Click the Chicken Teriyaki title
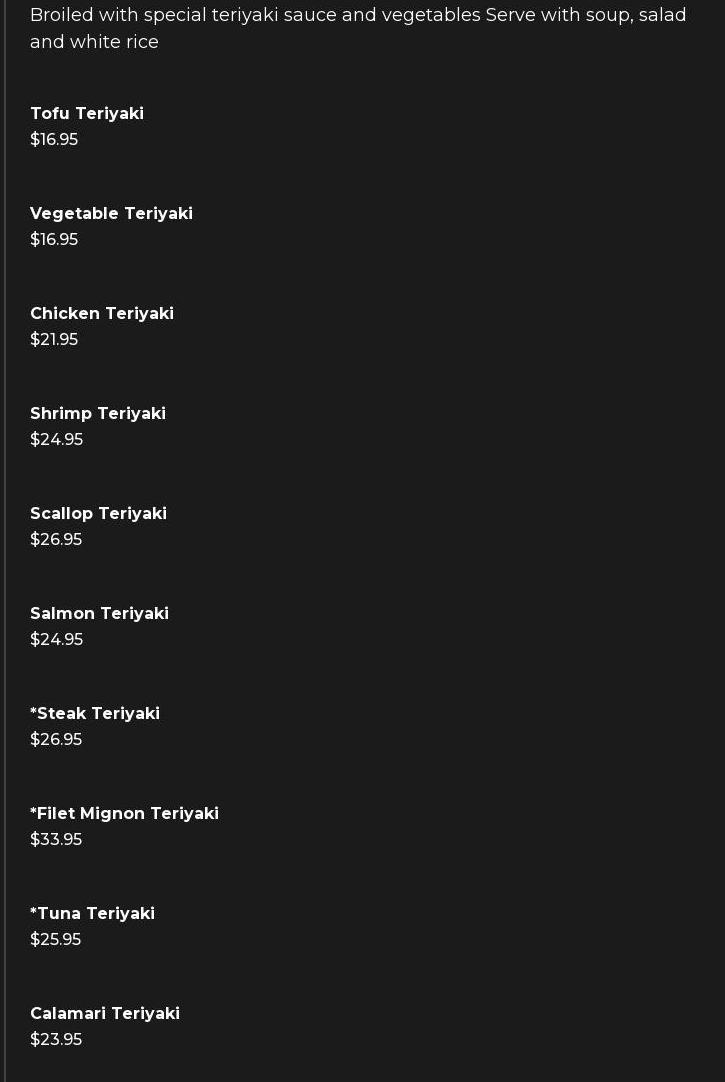The image size is (725, 1082). (x=102, y=314)
